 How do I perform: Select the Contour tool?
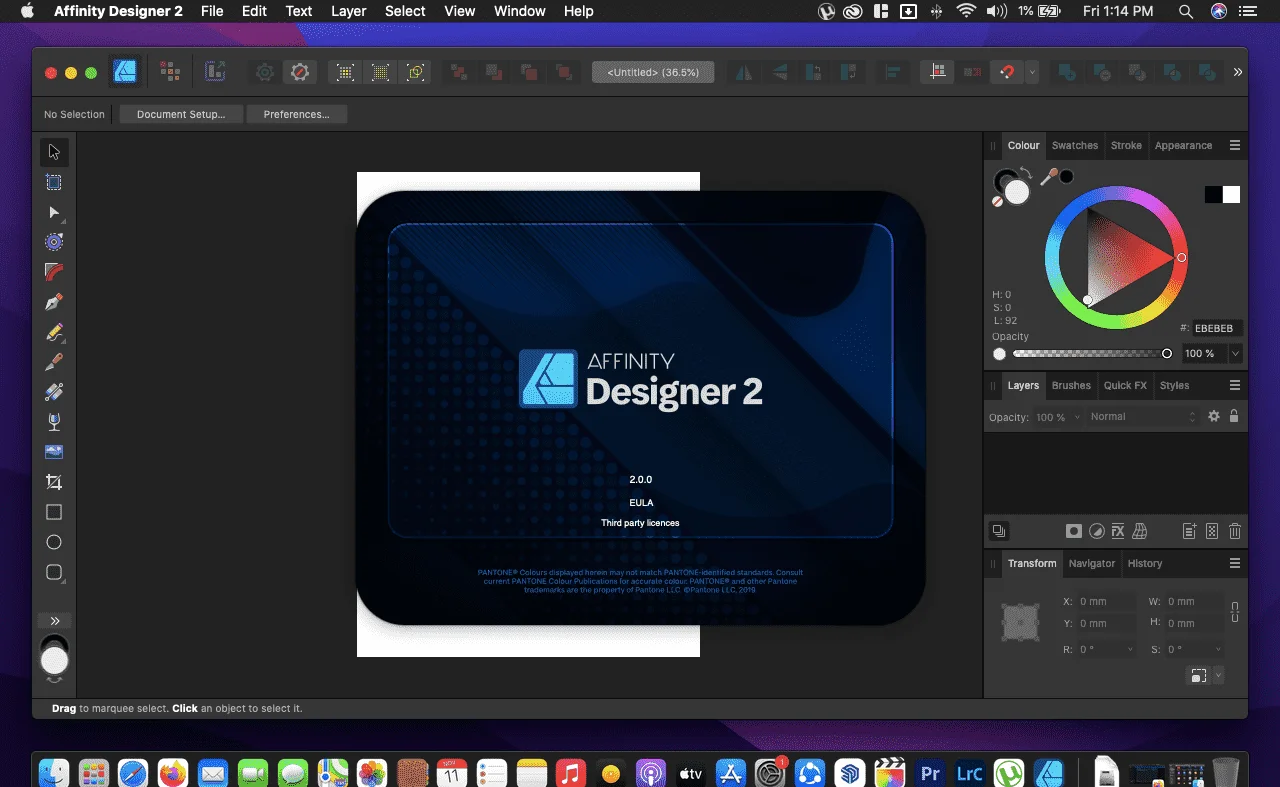pos(54,242)
